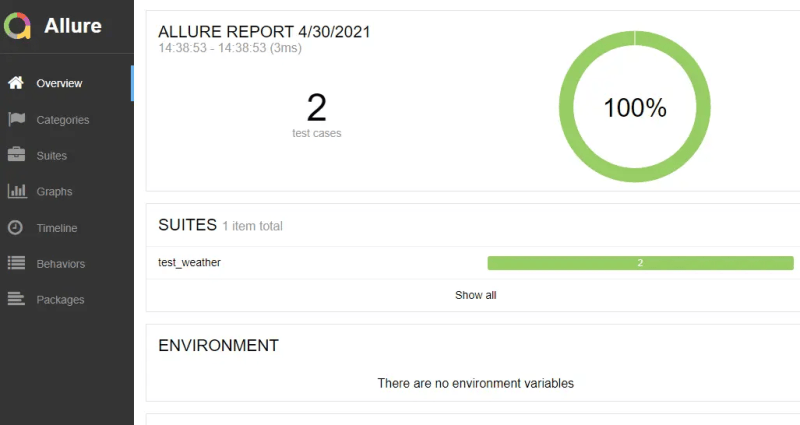Click the green passed bar for test_weather
This screenshot has height=425, width=800.
click(x=640, y=263)
